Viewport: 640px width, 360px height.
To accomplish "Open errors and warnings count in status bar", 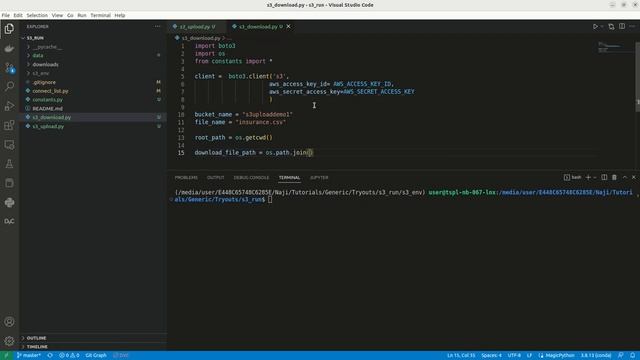I will pos(69,356).
